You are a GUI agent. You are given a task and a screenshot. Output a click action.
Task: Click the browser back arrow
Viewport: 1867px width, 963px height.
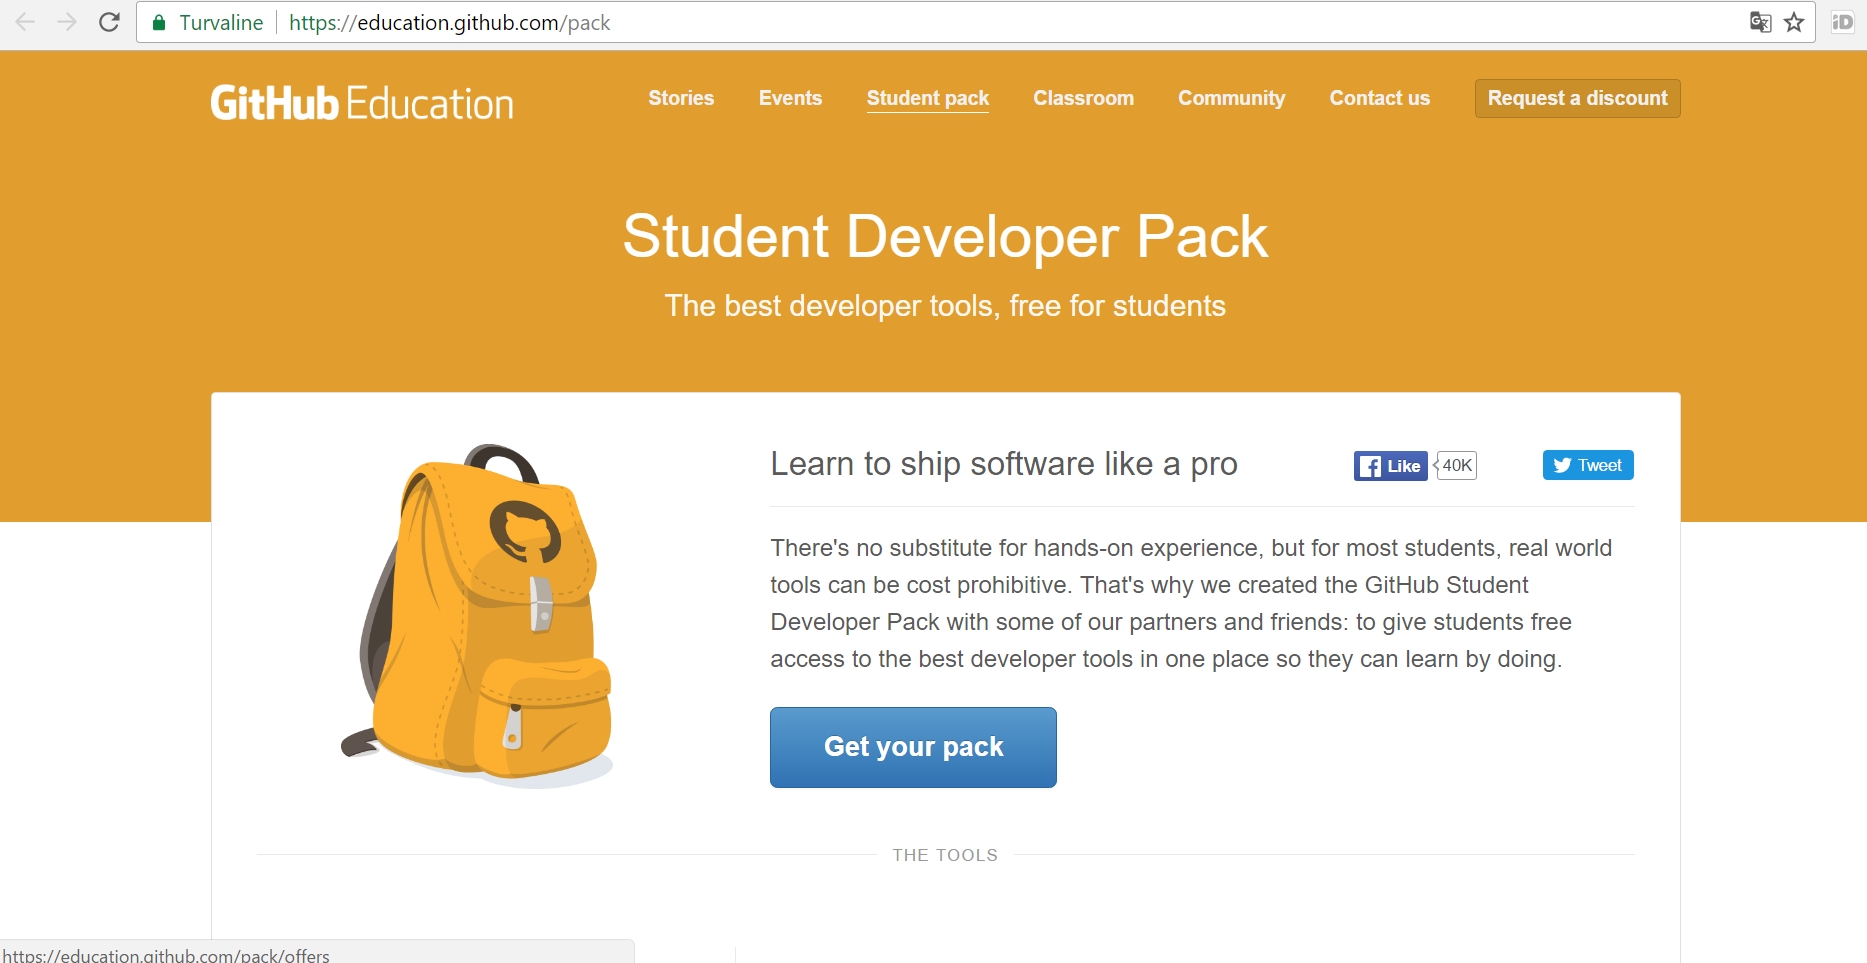25,22
